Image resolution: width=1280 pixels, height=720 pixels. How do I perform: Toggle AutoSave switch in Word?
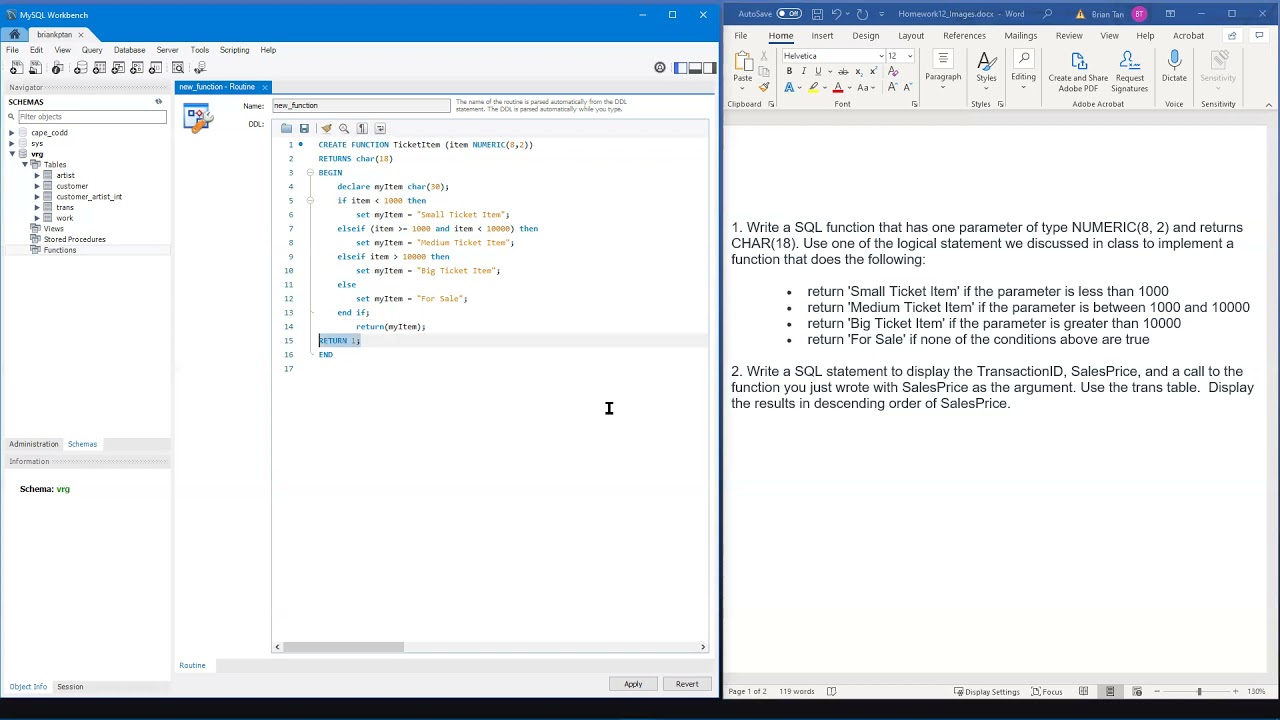[789, 14]
